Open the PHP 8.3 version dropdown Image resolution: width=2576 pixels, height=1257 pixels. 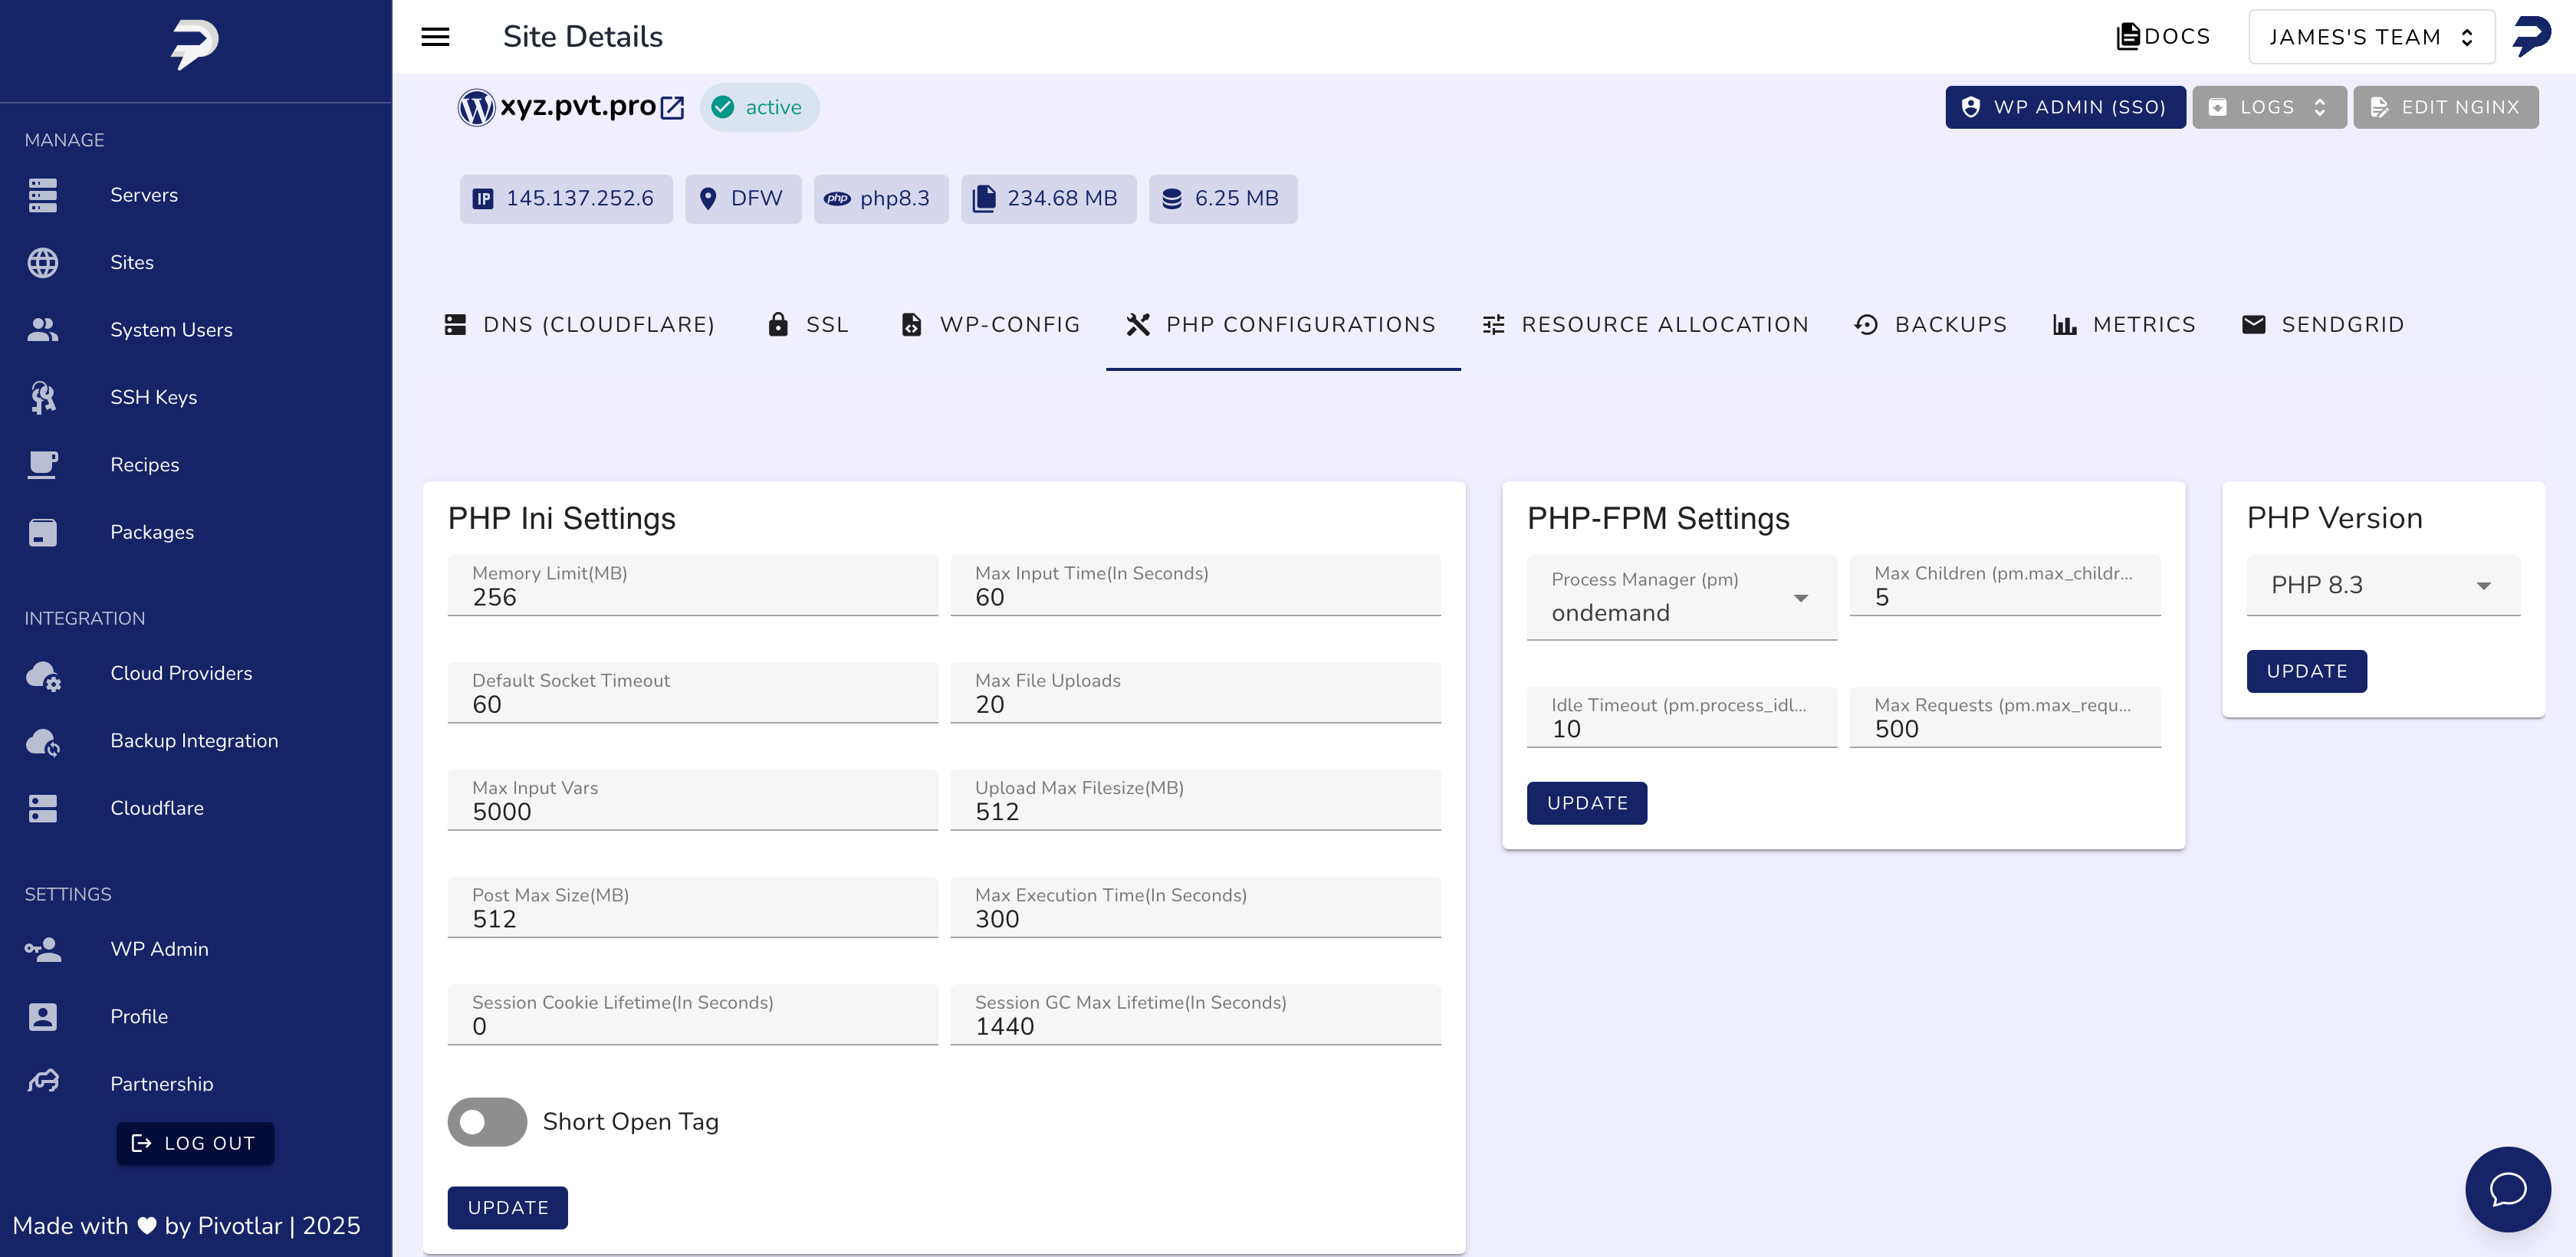tap(2382, 585)
